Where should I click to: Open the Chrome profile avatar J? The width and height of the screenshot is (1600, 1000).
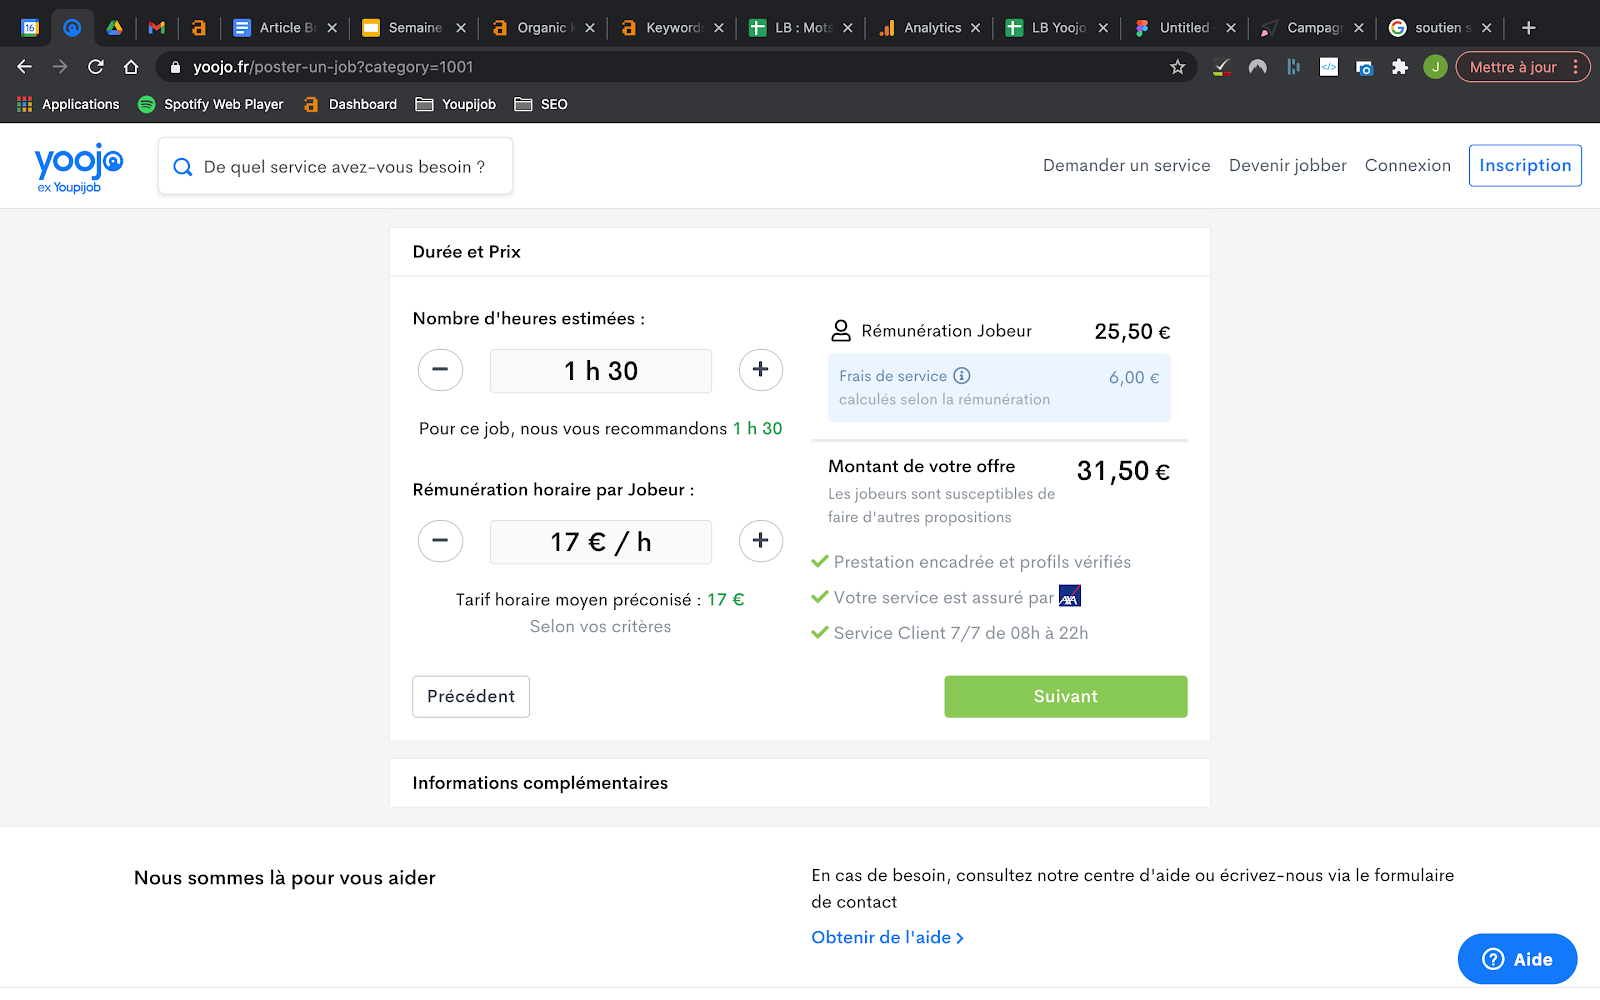1435,67
